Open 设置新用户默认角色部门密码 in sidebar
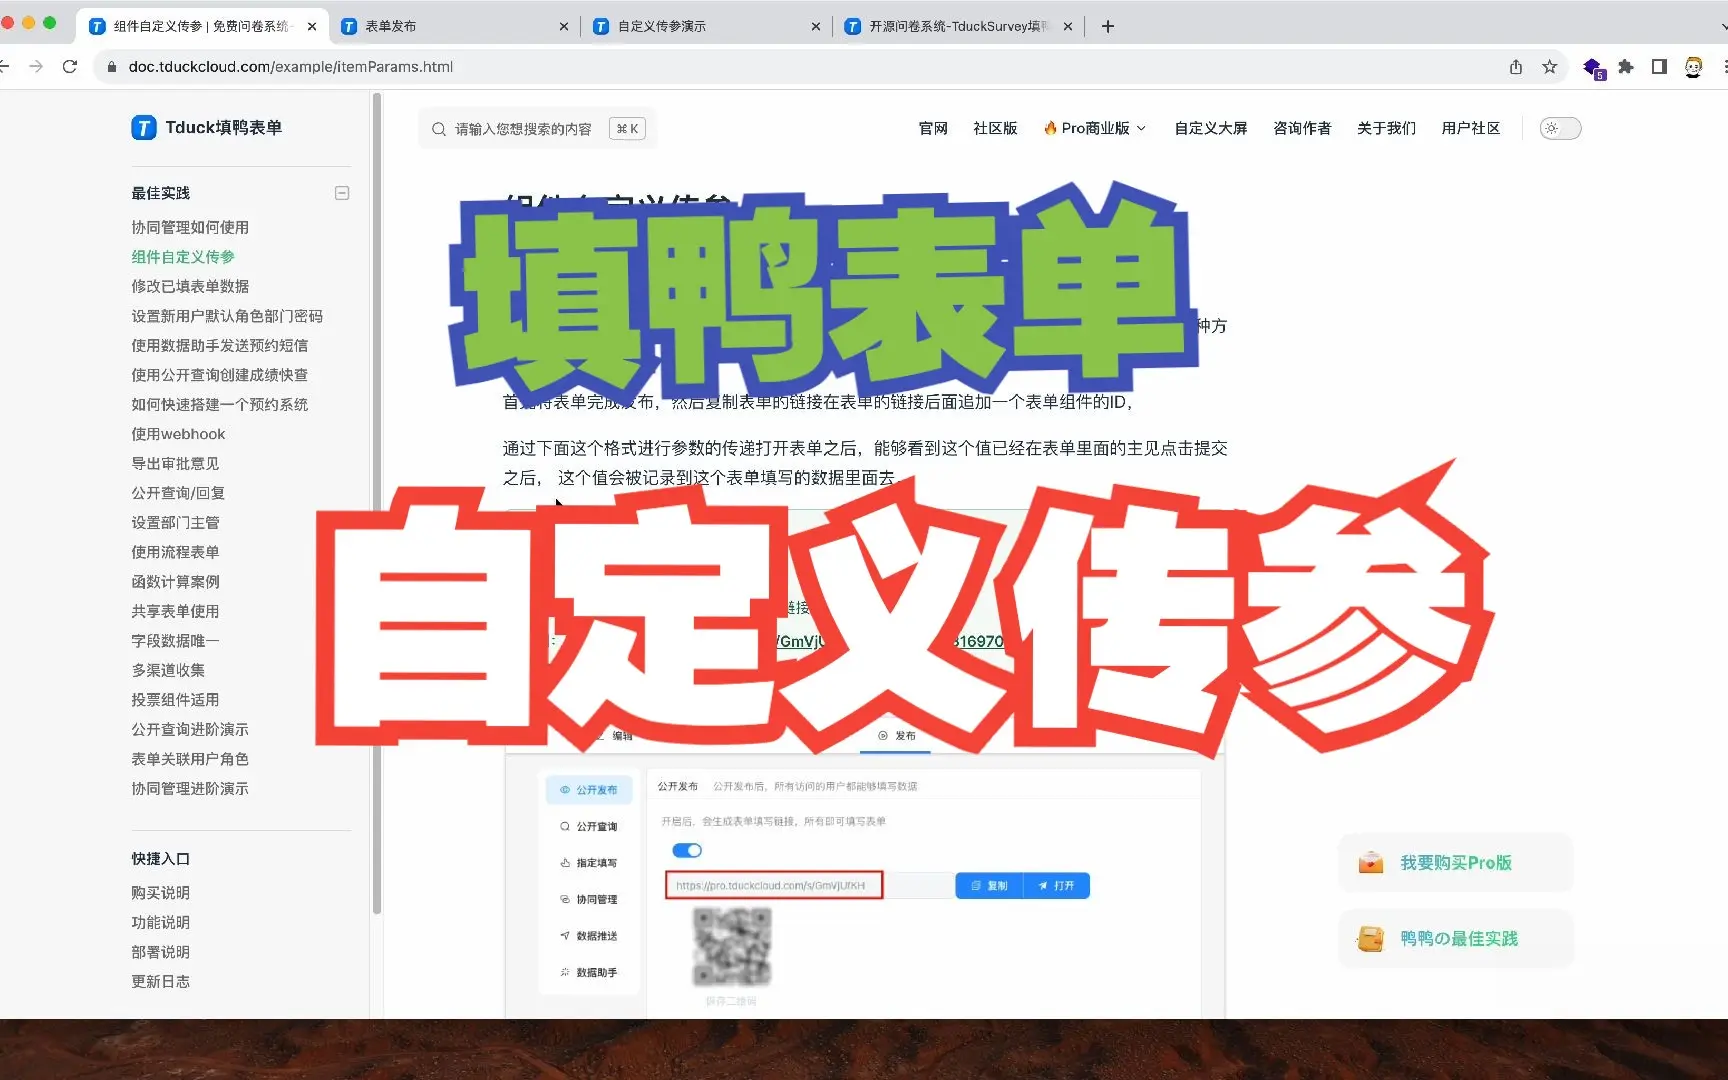1728x1080 pixels. pyautogui.click(x=227, y=316)
